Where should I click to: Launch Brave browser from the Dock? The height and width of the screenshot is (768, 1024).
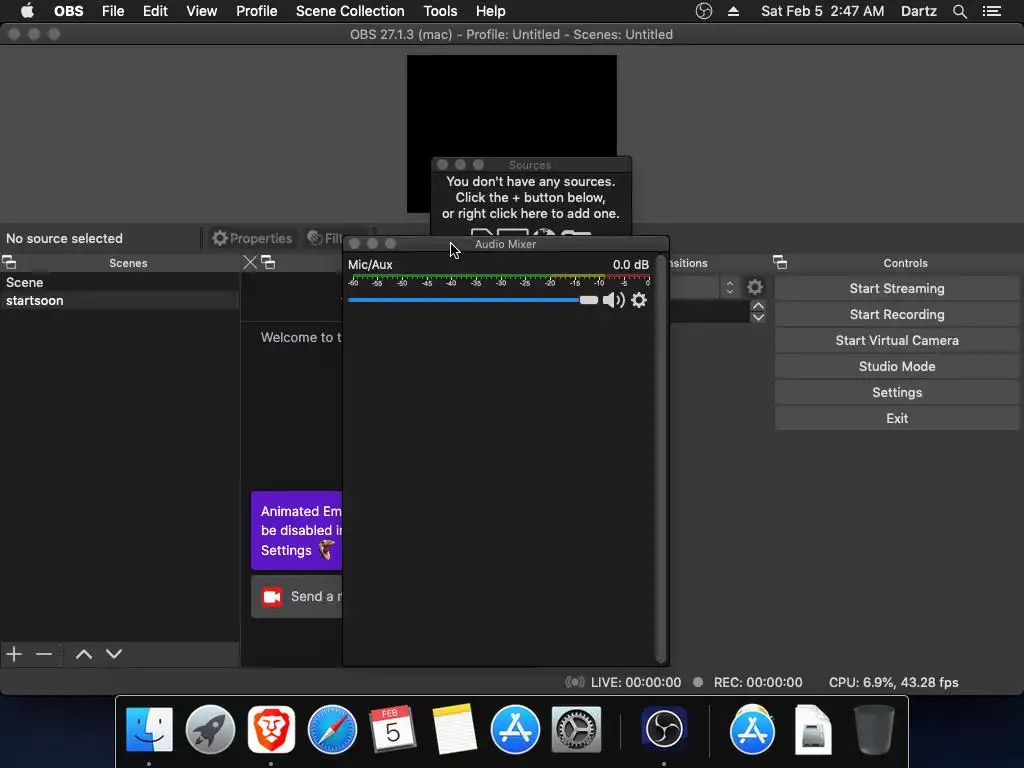point(271,729)
